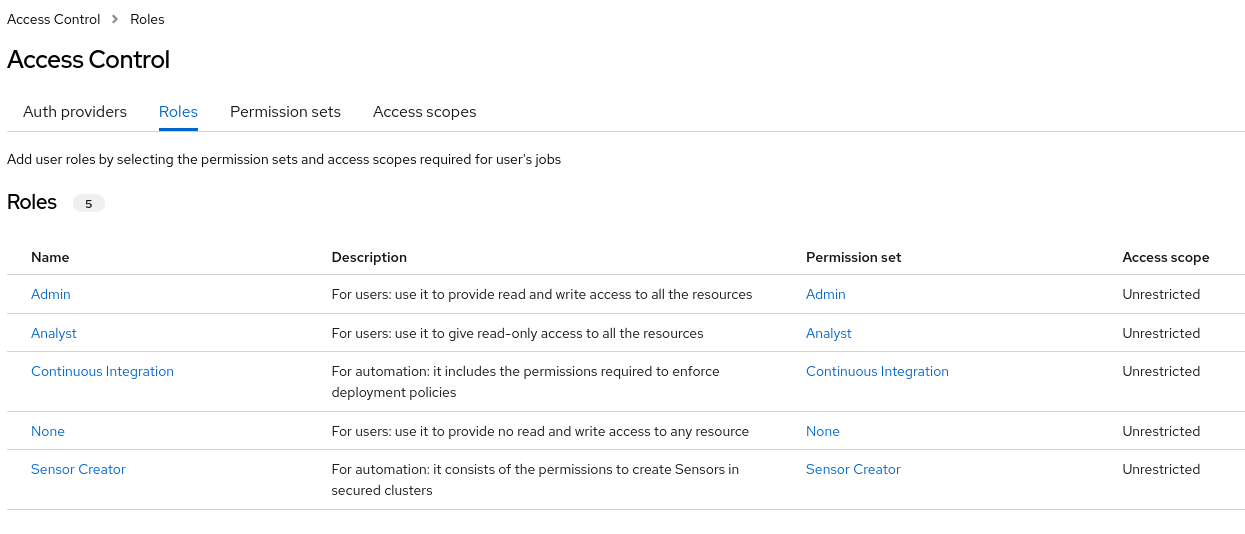Click the breadcrumb chevron separator icon

tap(116, 20)
